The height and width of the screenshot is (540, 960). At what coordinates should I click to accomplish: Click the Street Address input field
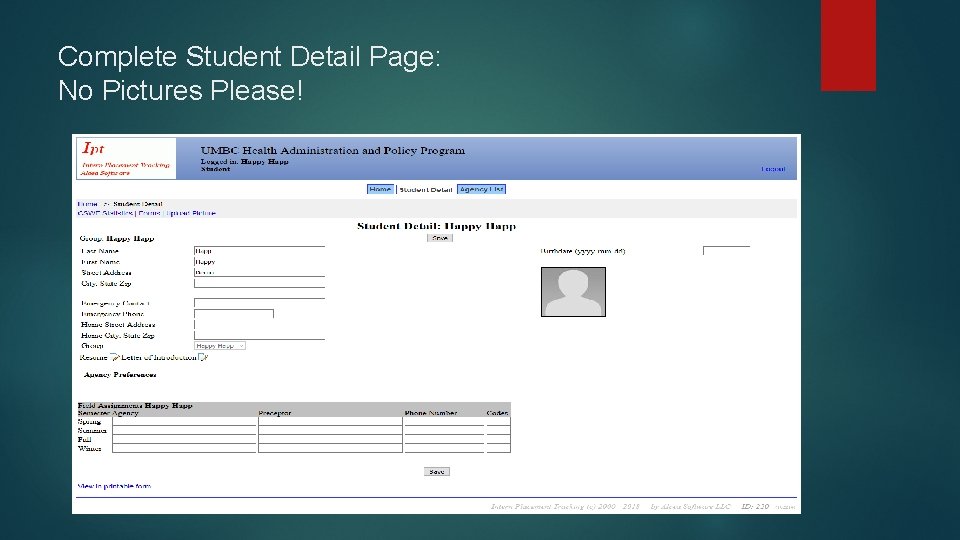260,272
